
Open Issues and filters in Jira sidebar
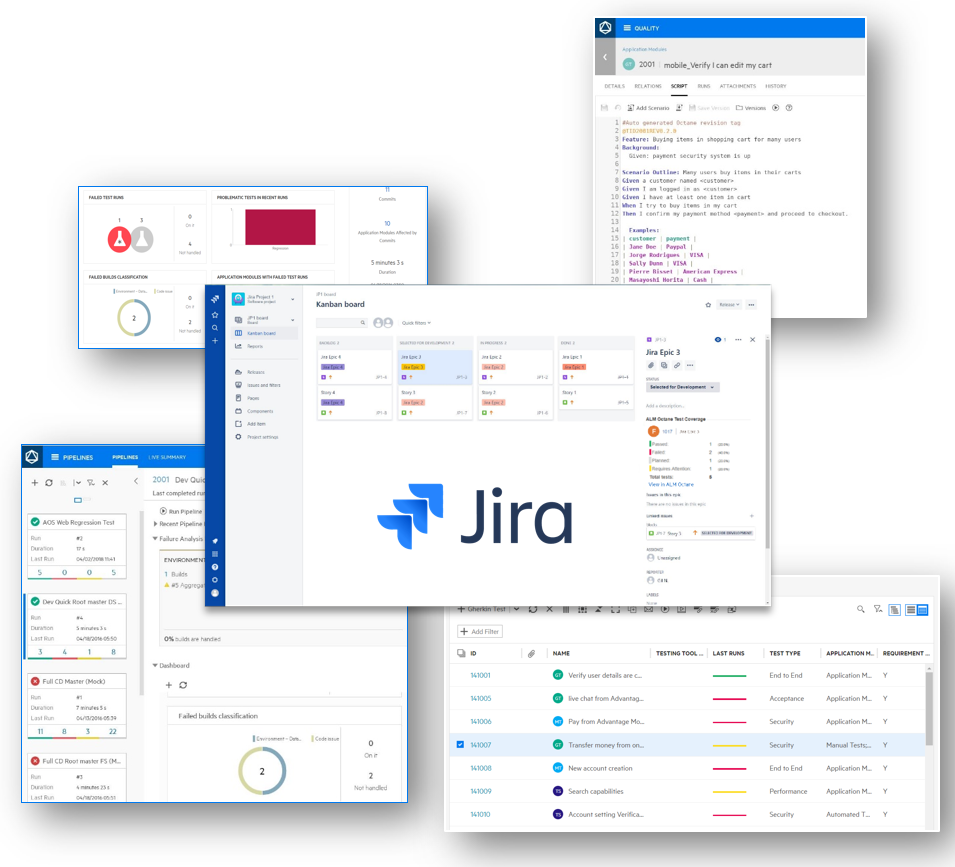point(263,385)
